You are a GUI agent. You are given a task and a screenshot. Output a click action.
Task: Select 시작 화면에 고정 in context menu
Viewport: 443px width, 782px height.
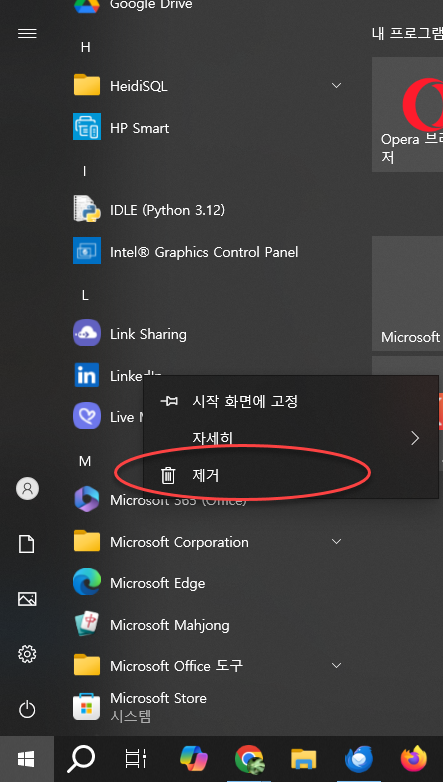click(291, 401)
